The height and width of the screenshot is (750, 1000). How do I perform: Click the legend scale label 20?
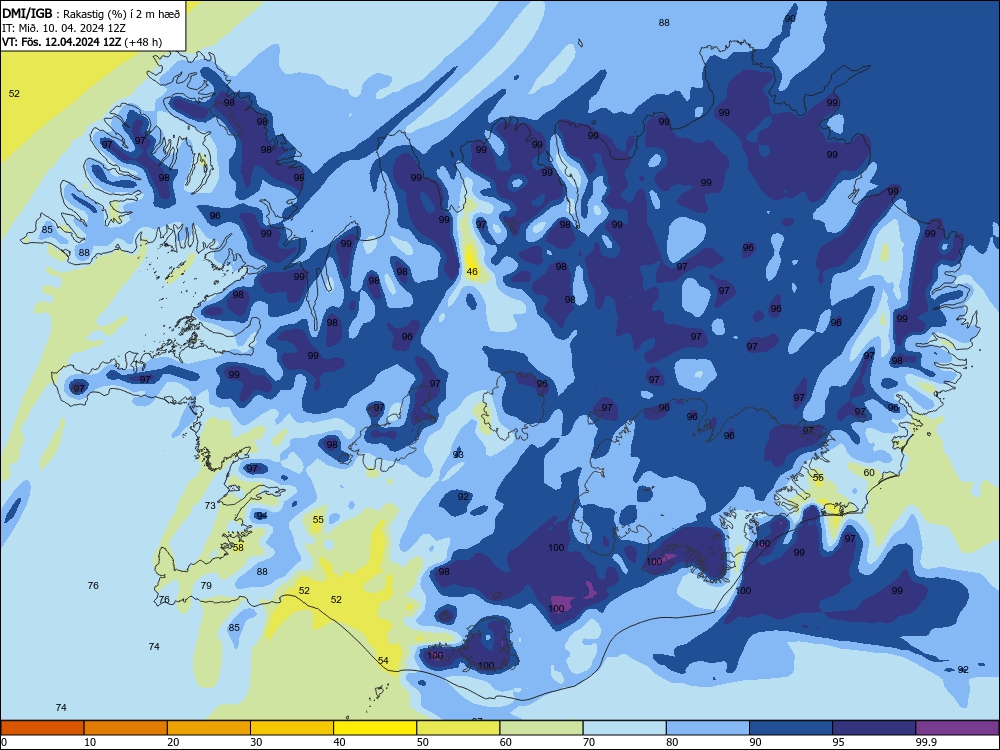pyautogui.click(x=173, y=742)
